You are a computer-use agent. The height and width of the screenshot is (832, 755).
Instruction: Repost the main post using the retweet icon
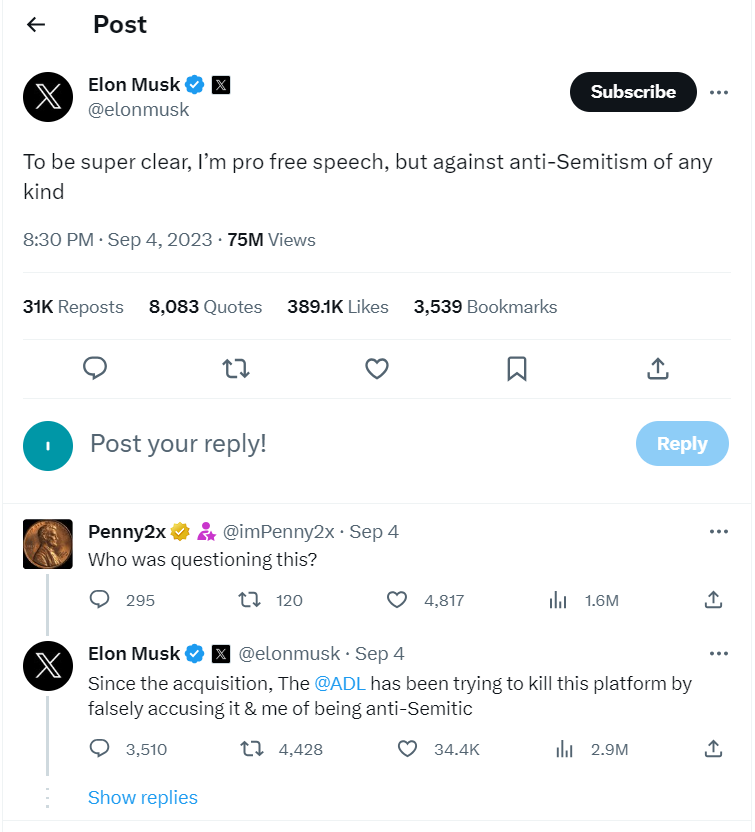[x=236, y=369]
